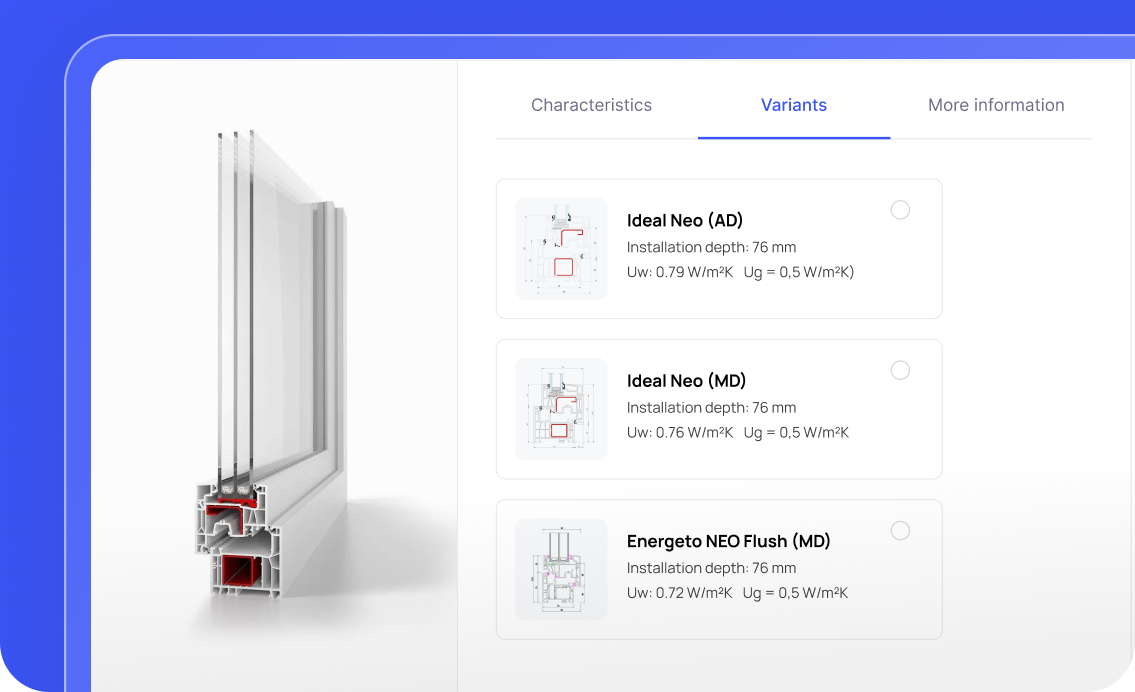Image resolution: width=1135 pixels, height=692 pixels.
Task: Open the Variants tab
Action: (x=793, y=105)
